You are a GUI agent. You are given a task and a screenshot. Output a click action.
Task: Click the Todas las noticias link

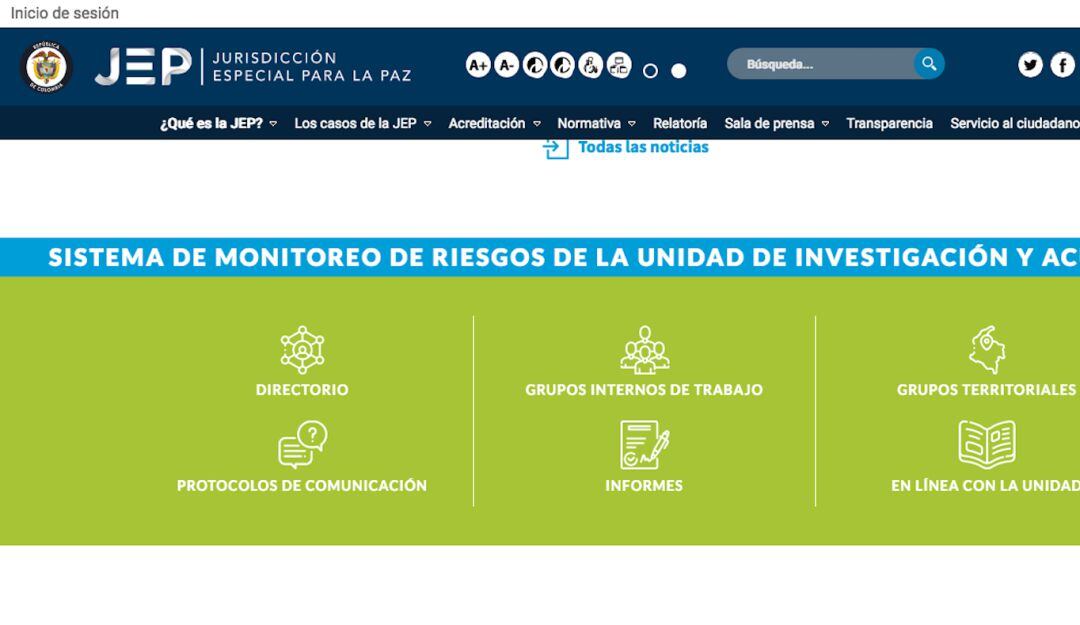point(642,147)
